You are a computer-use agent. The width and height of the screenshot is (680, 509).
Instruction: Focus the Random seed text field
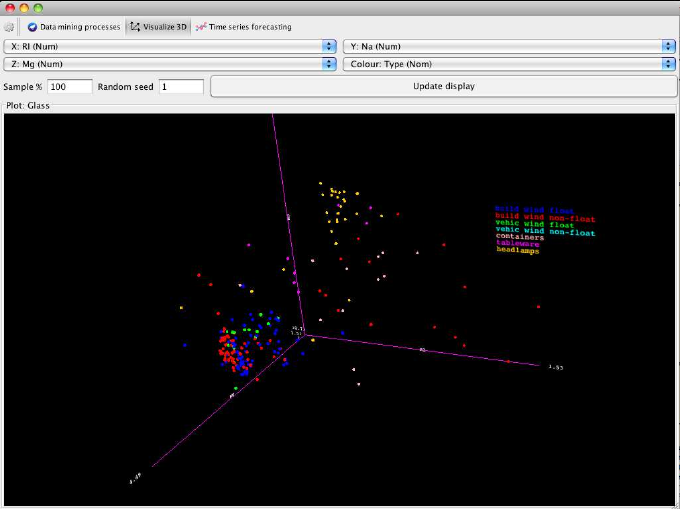tap(181, 87)
